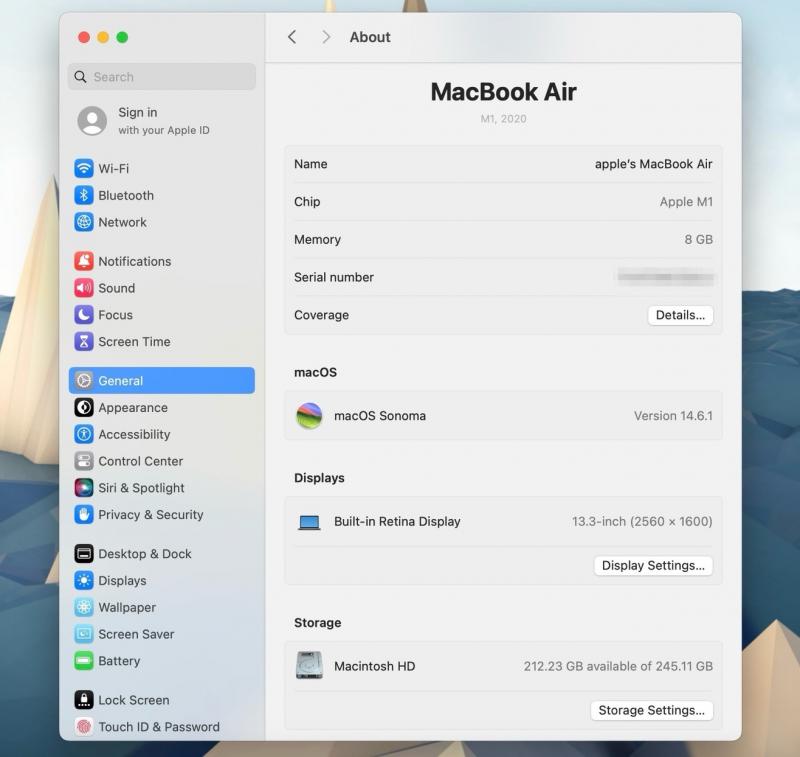Screen dimensions: 800x757
Task: Click 212.23 GB available of 245.11 GB
Action: point(618,666)
